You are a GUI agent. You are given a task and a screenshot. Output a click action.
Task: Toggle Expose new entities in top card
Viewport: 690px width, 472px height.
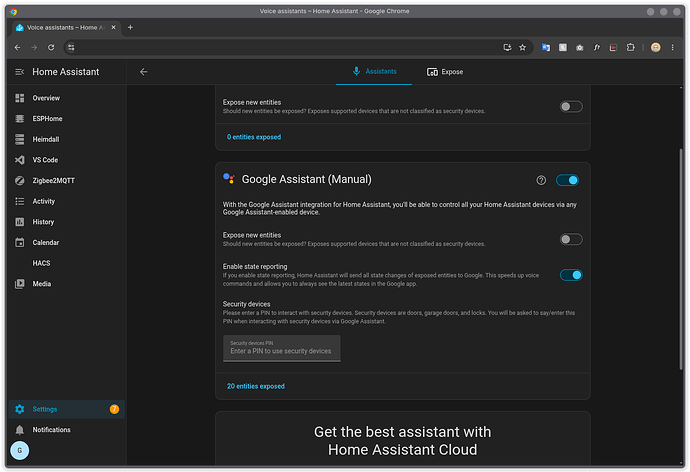571,106
